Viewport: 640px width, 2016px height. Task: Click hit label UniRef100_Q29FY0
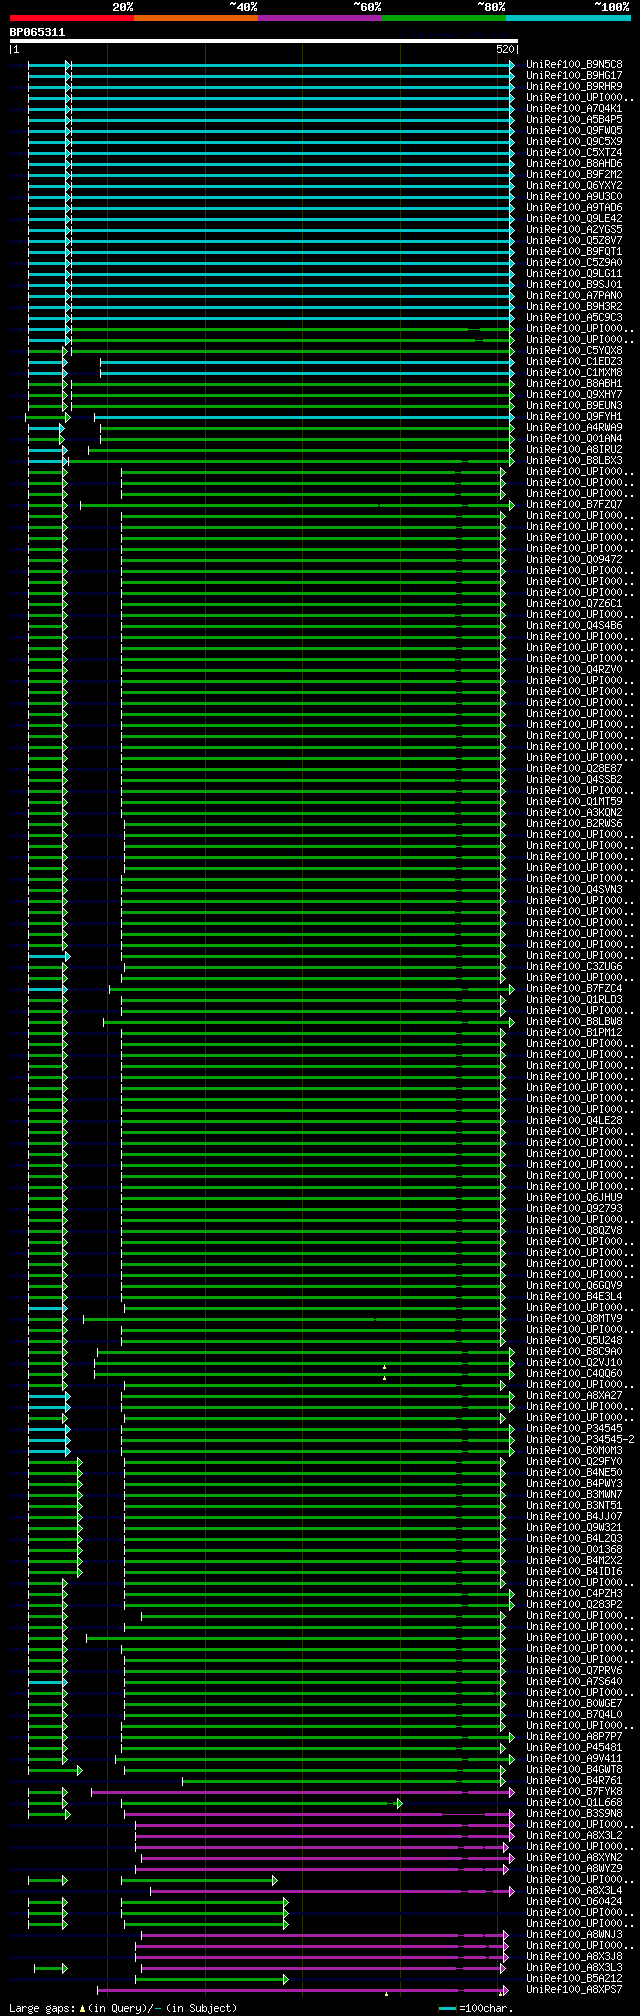click(x=574, y=1462)
